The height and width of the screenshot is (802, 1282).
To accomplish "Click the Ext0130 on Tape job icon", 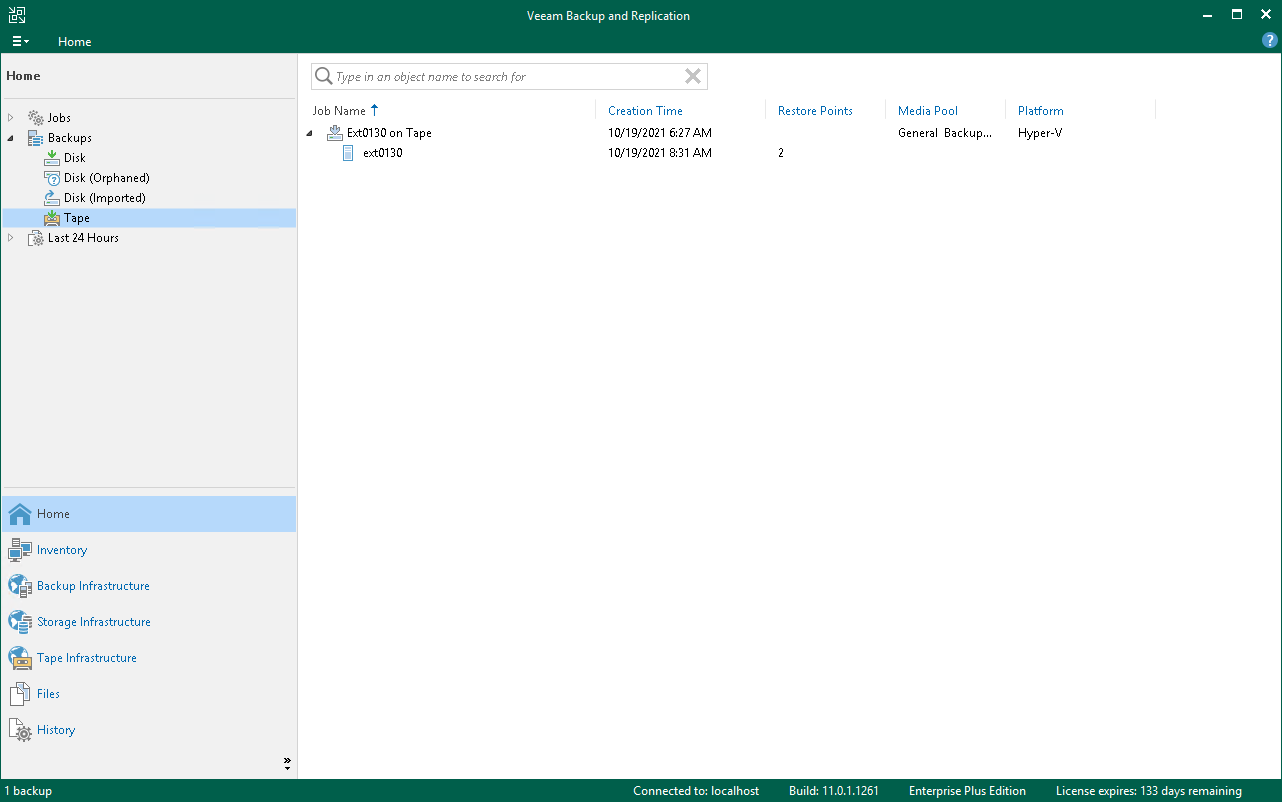I will click(334, 133).
